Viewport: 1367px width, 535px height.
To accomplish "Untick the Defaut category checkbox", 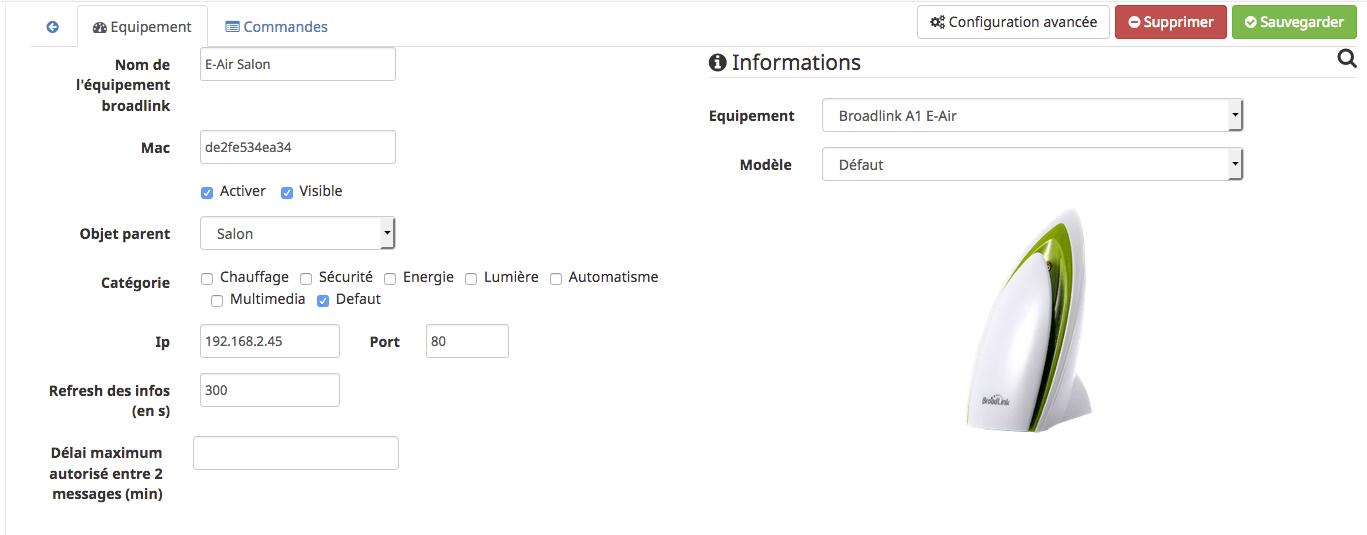I will [x=323, y=300].
